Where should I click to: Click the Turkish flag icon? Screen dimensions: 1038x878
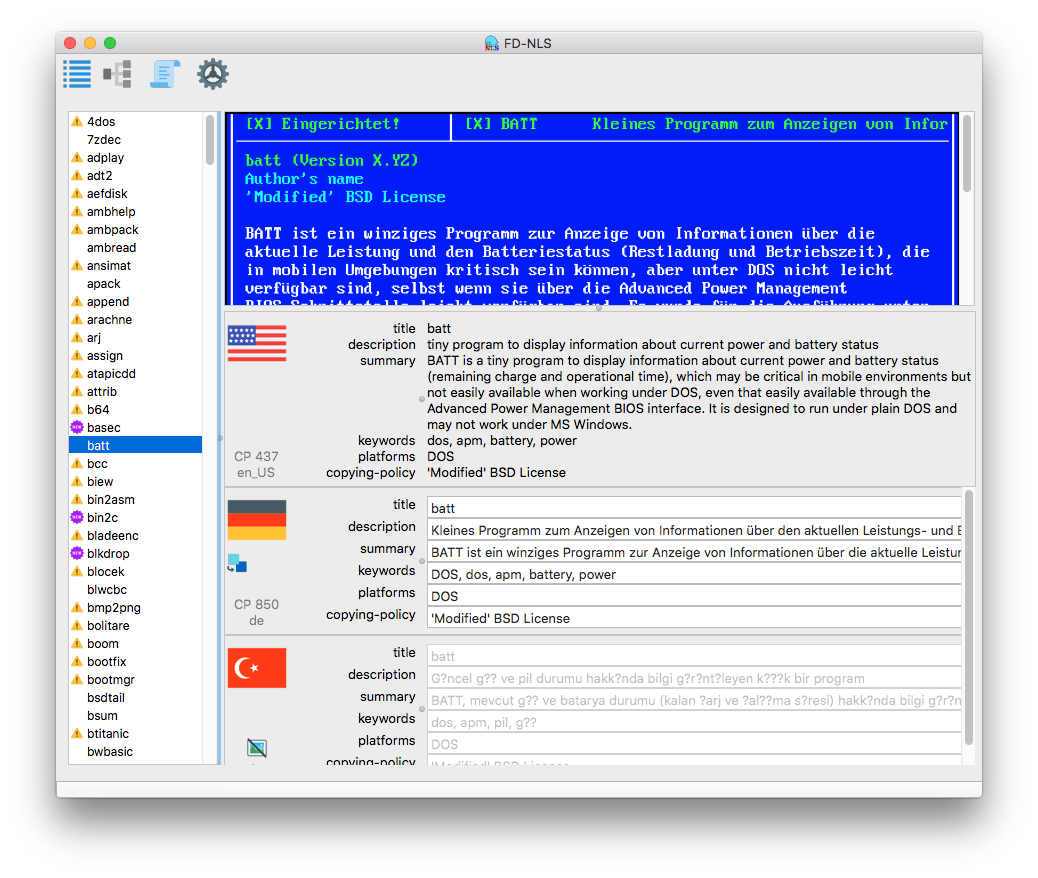point(257,667)
